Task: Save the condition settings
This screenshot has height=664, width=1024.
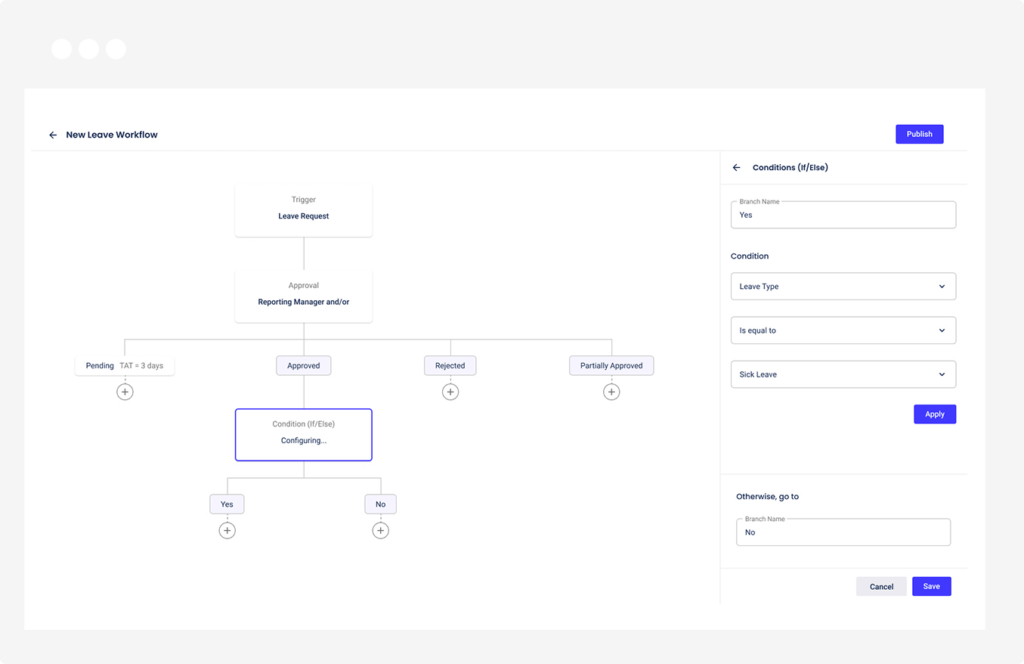Action: [931, 586]
